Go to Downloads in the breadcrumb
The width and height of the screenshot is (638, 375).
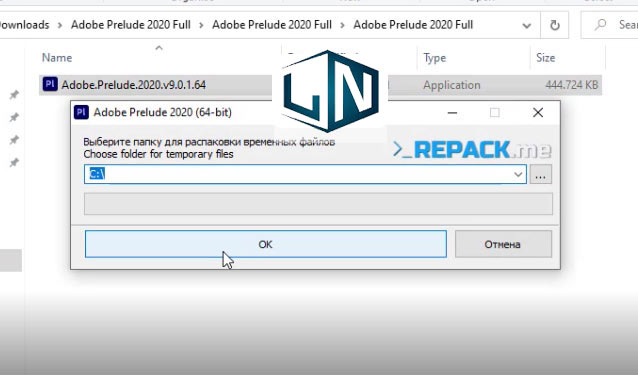point(24,25)
